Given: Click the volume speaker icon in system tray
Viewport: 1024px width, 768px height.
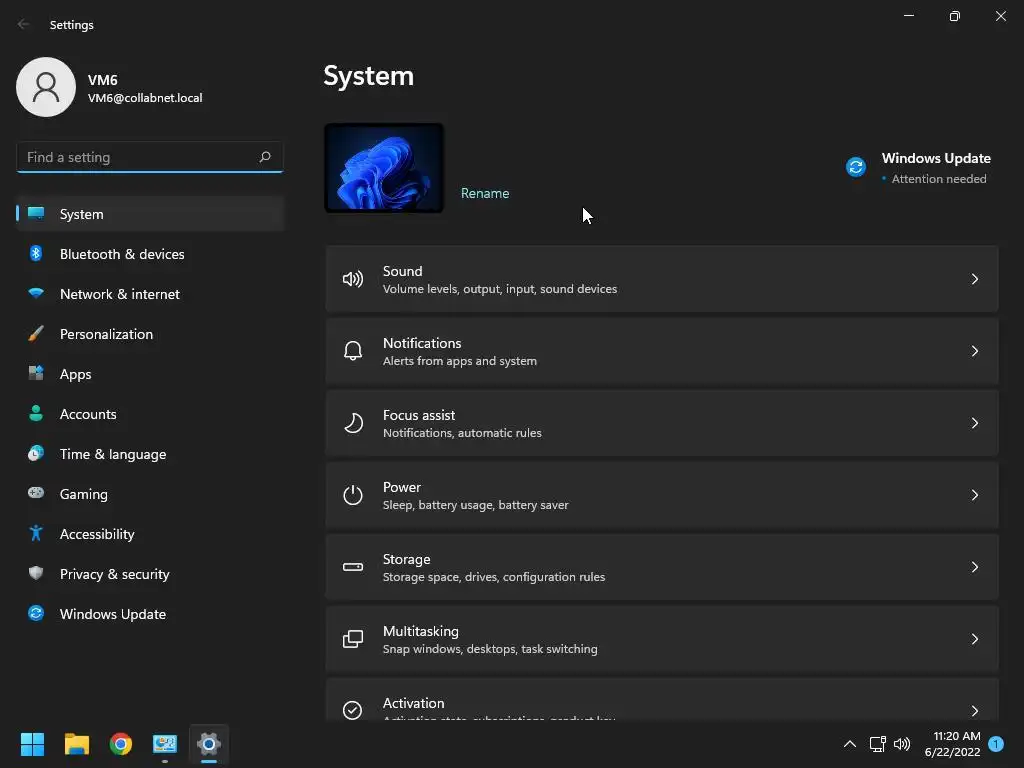Looking at the screenshot, I should coord(902,744).
